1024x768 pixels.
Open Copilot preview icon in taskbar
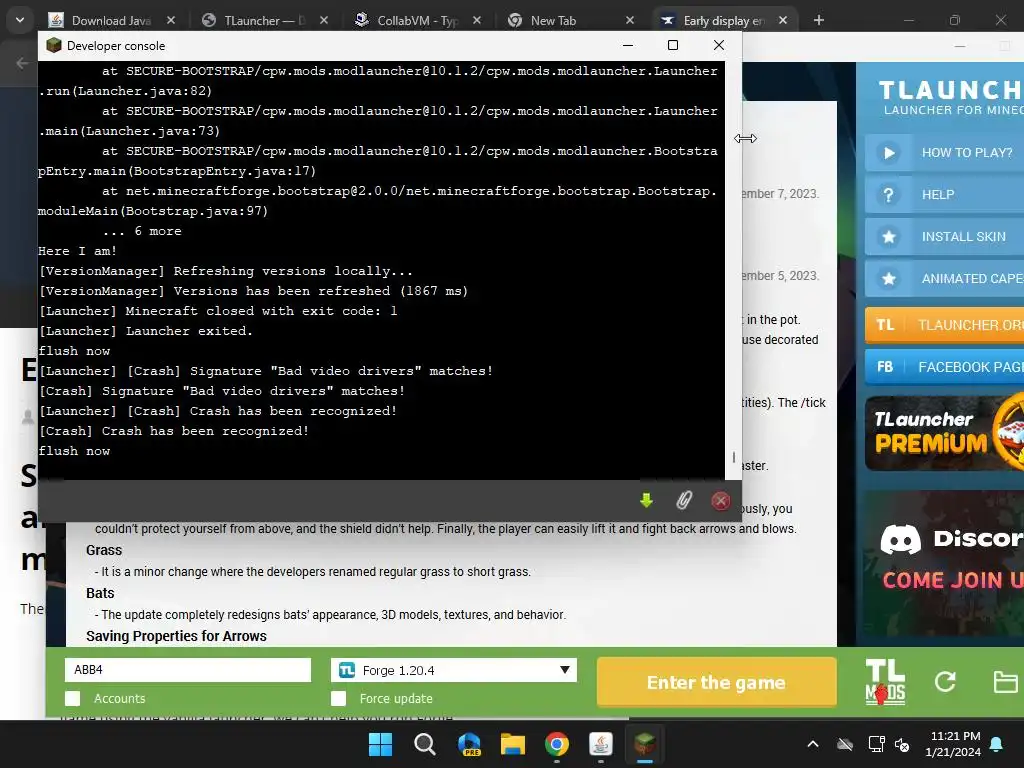click(x=469, y=744)
